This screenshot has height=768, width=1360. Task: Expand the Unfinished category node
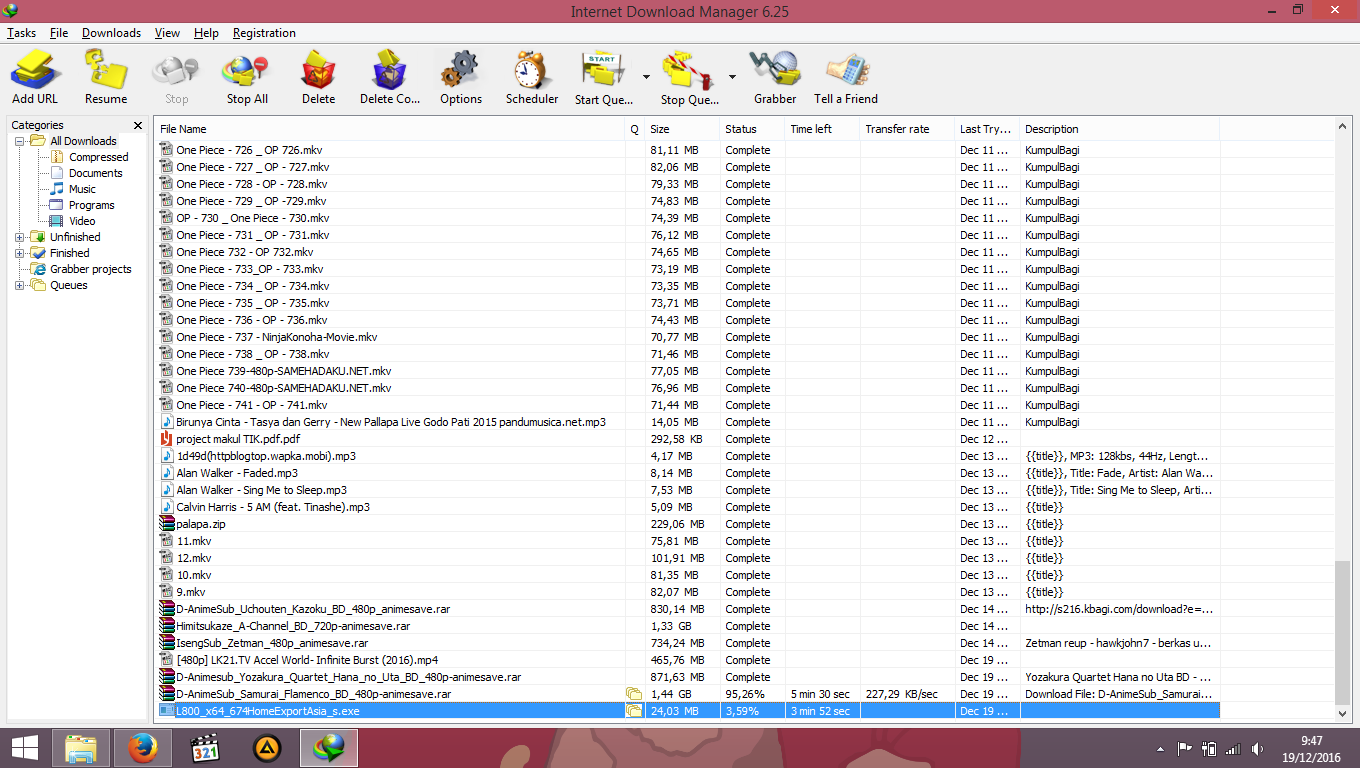coord(20,237)
